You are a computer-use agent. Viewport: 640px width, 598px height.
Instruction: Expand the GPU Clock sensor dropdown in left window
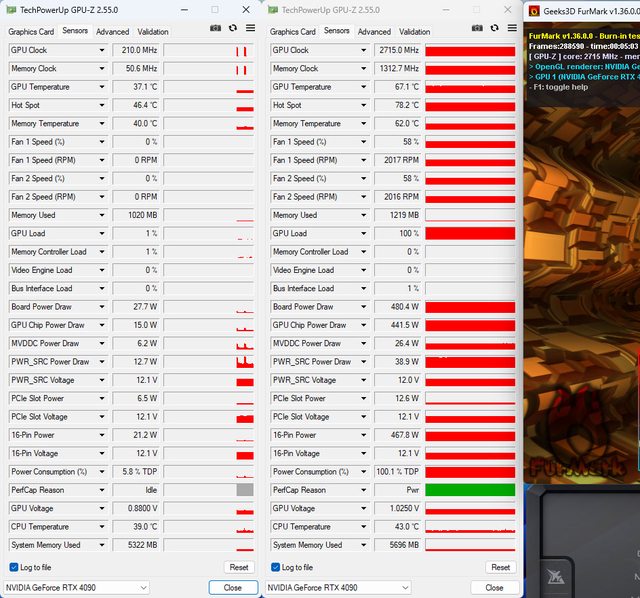102,50
